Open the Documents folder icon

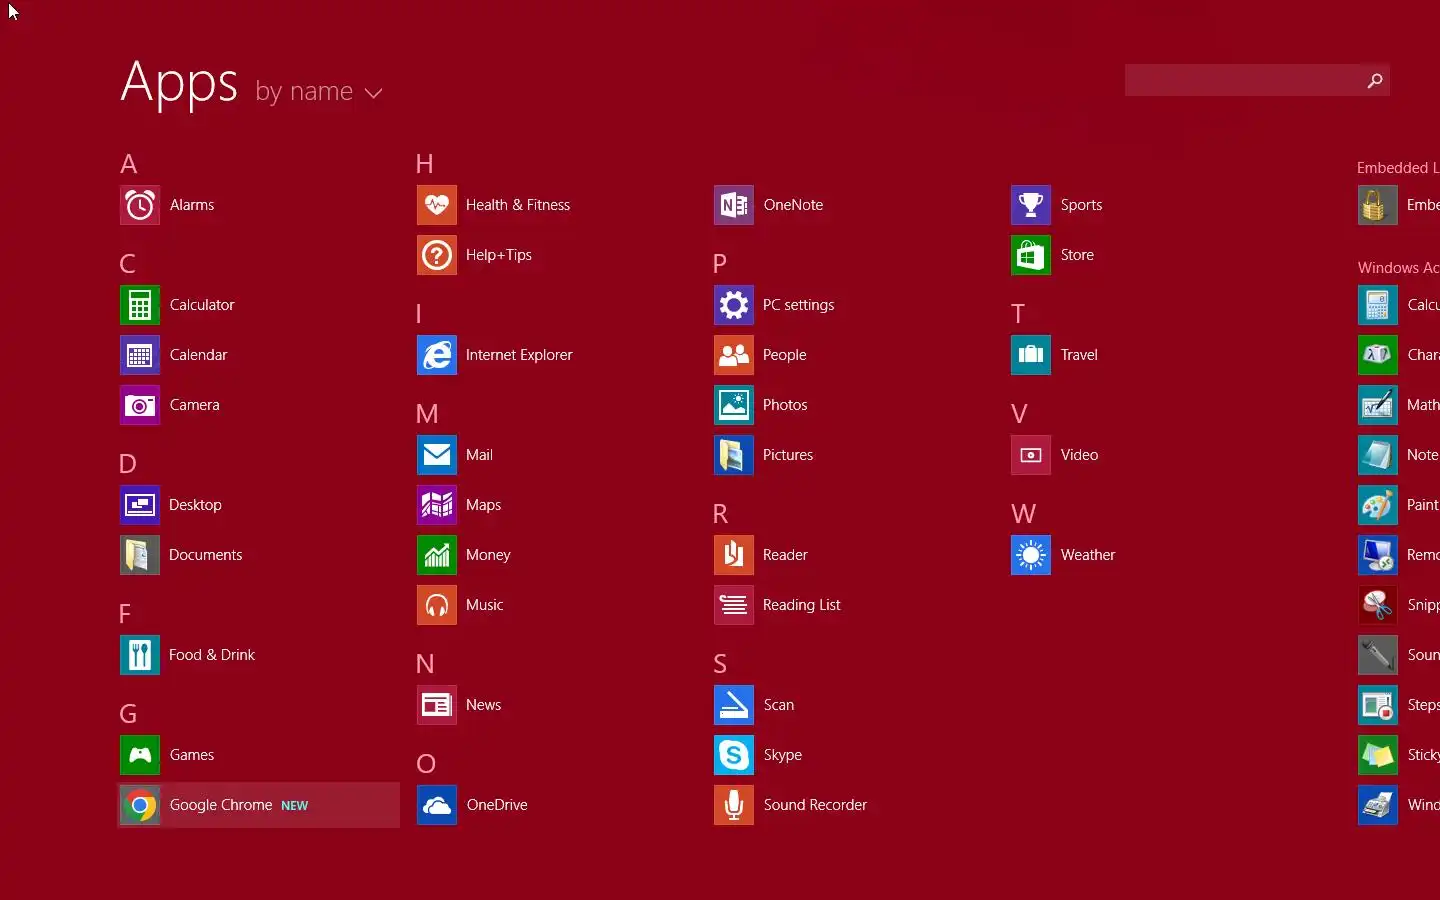click(x=140, y=555)
